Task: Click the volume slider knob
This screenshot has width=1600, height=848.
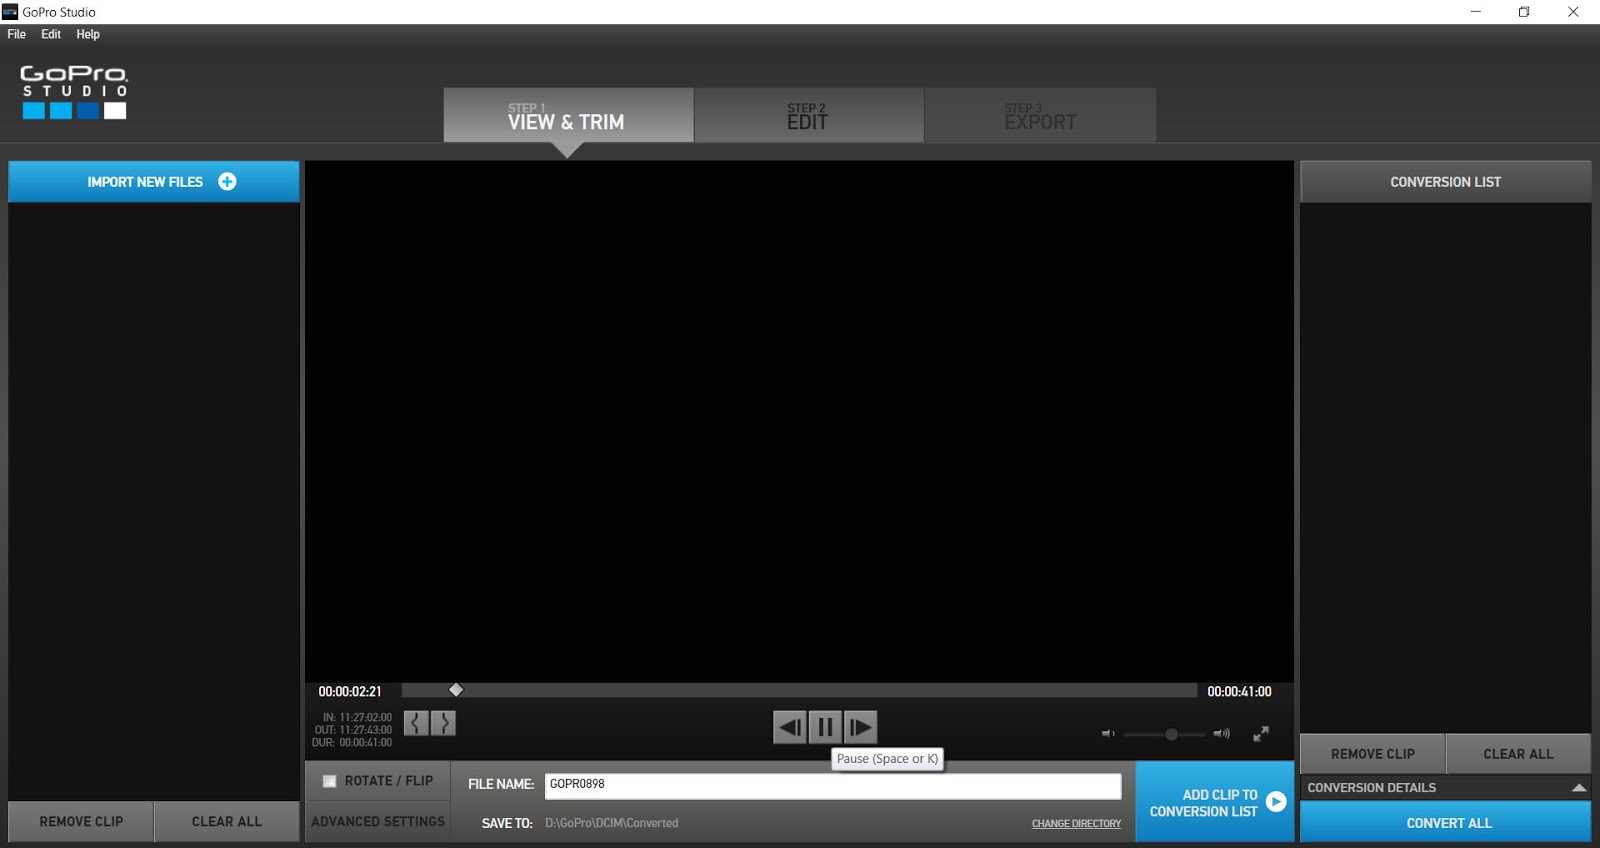Action: (x=1171, y=734)
